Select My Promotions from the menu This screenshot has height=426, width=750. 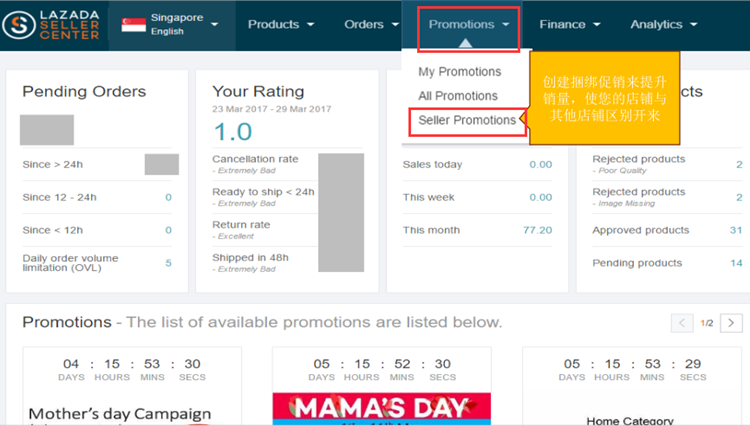point(460,72)
